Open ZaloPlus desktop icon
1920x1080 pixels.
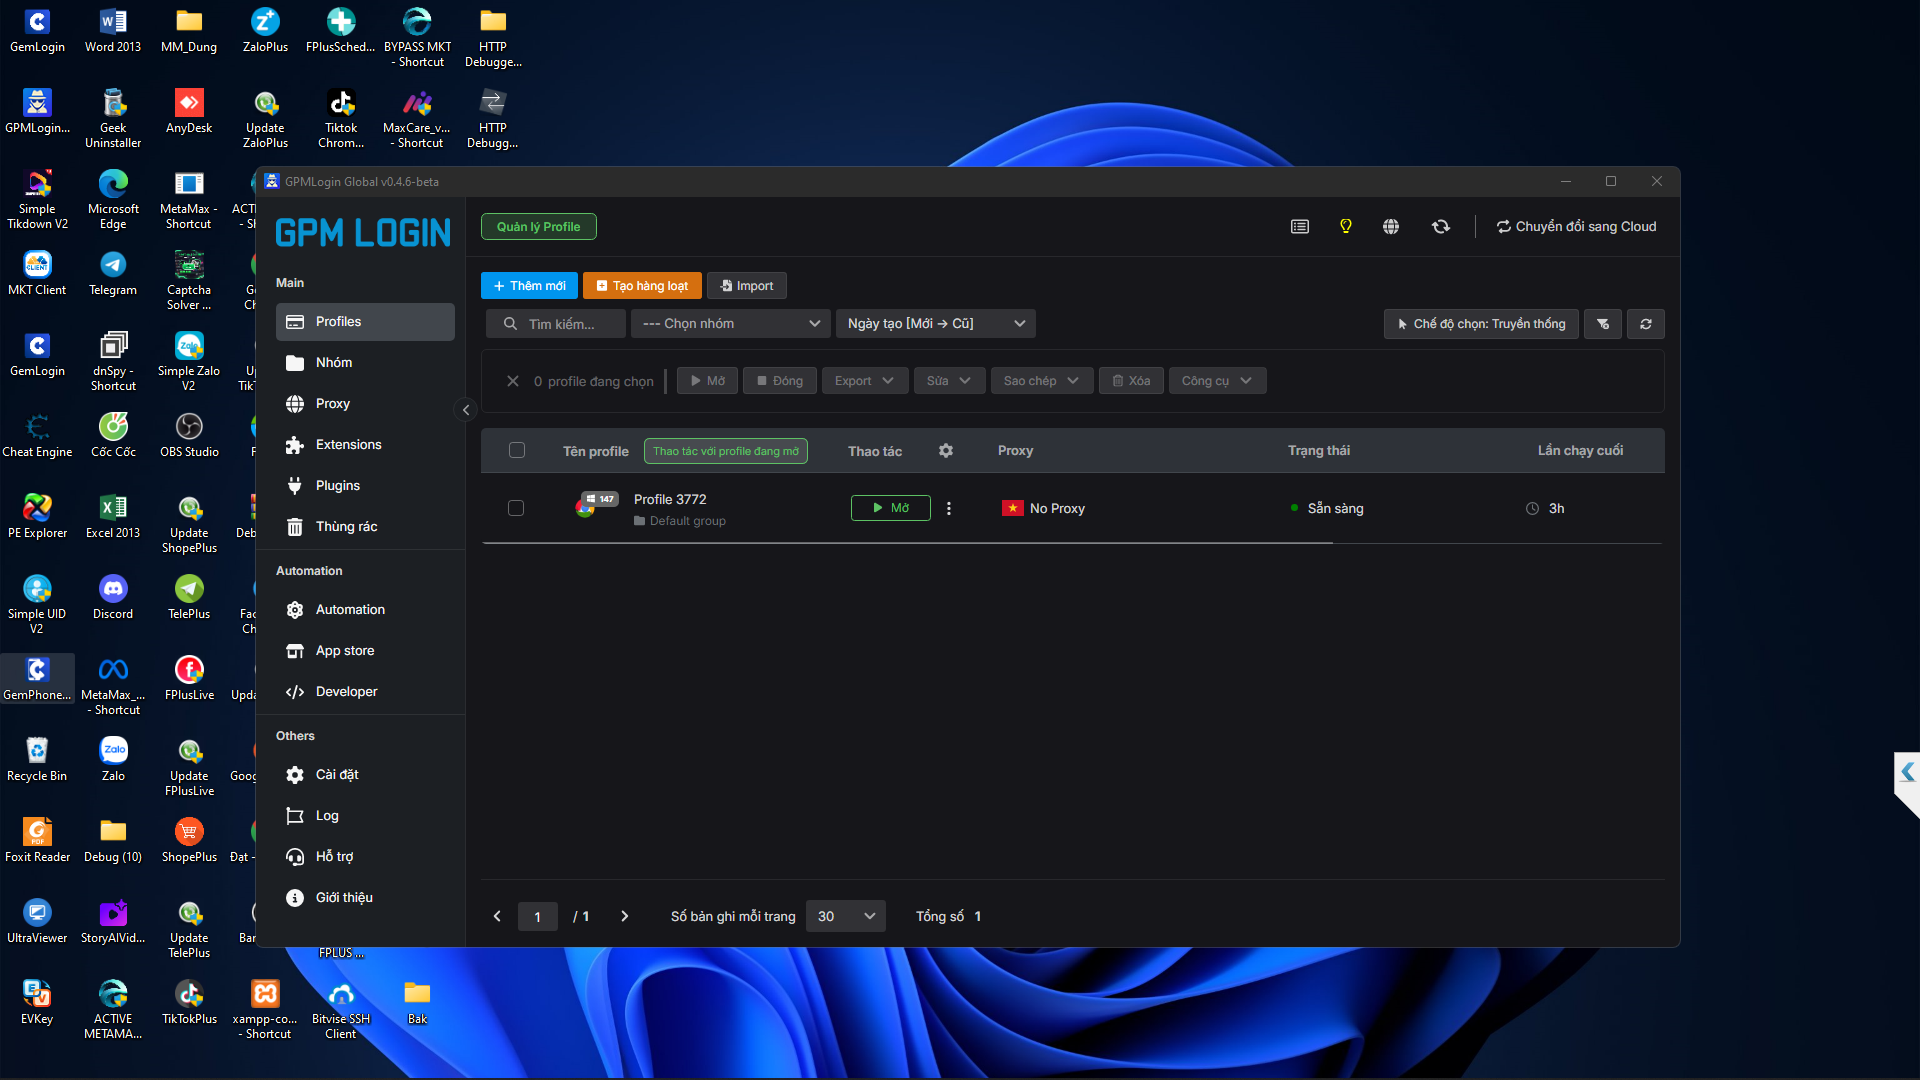[265, 30]
